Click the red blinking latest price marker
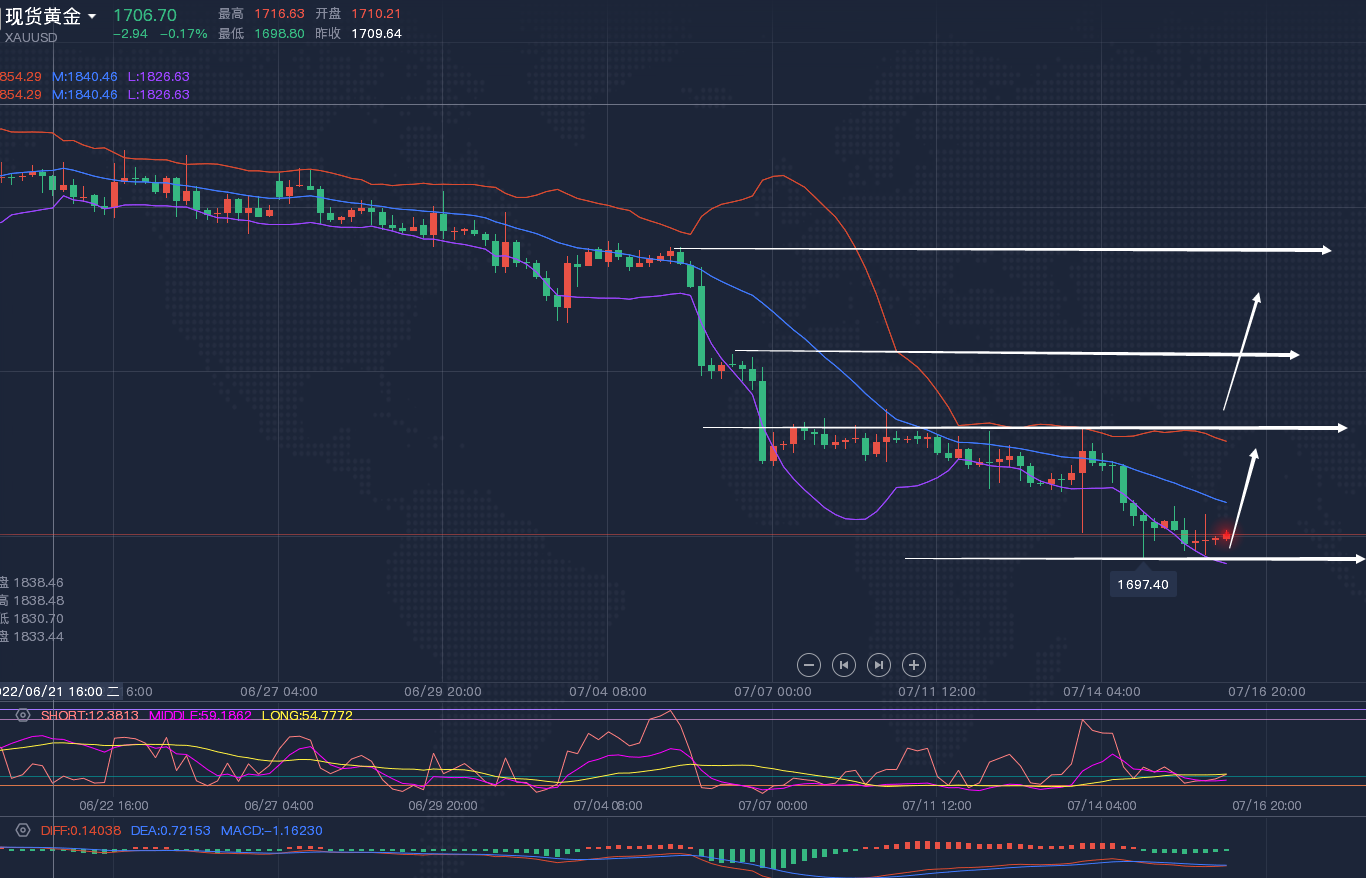This screenshot has width=1366, height=878. coord(1227,536)
